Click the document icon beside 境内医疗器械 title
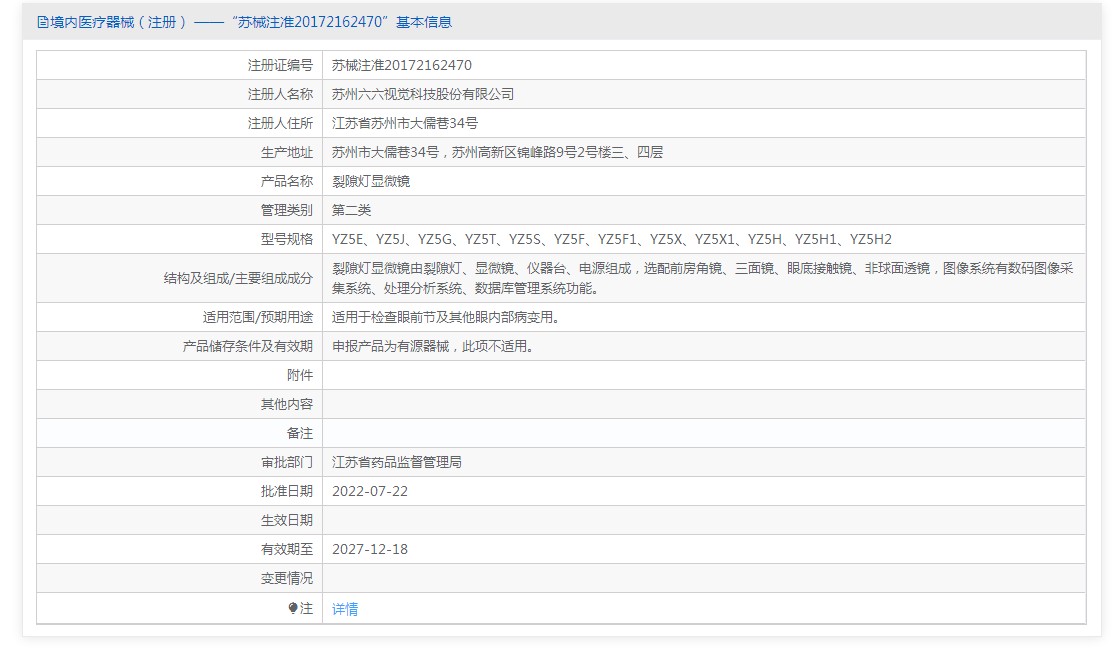Viewport: 1113px width, 663px height. tap(43, 23)
